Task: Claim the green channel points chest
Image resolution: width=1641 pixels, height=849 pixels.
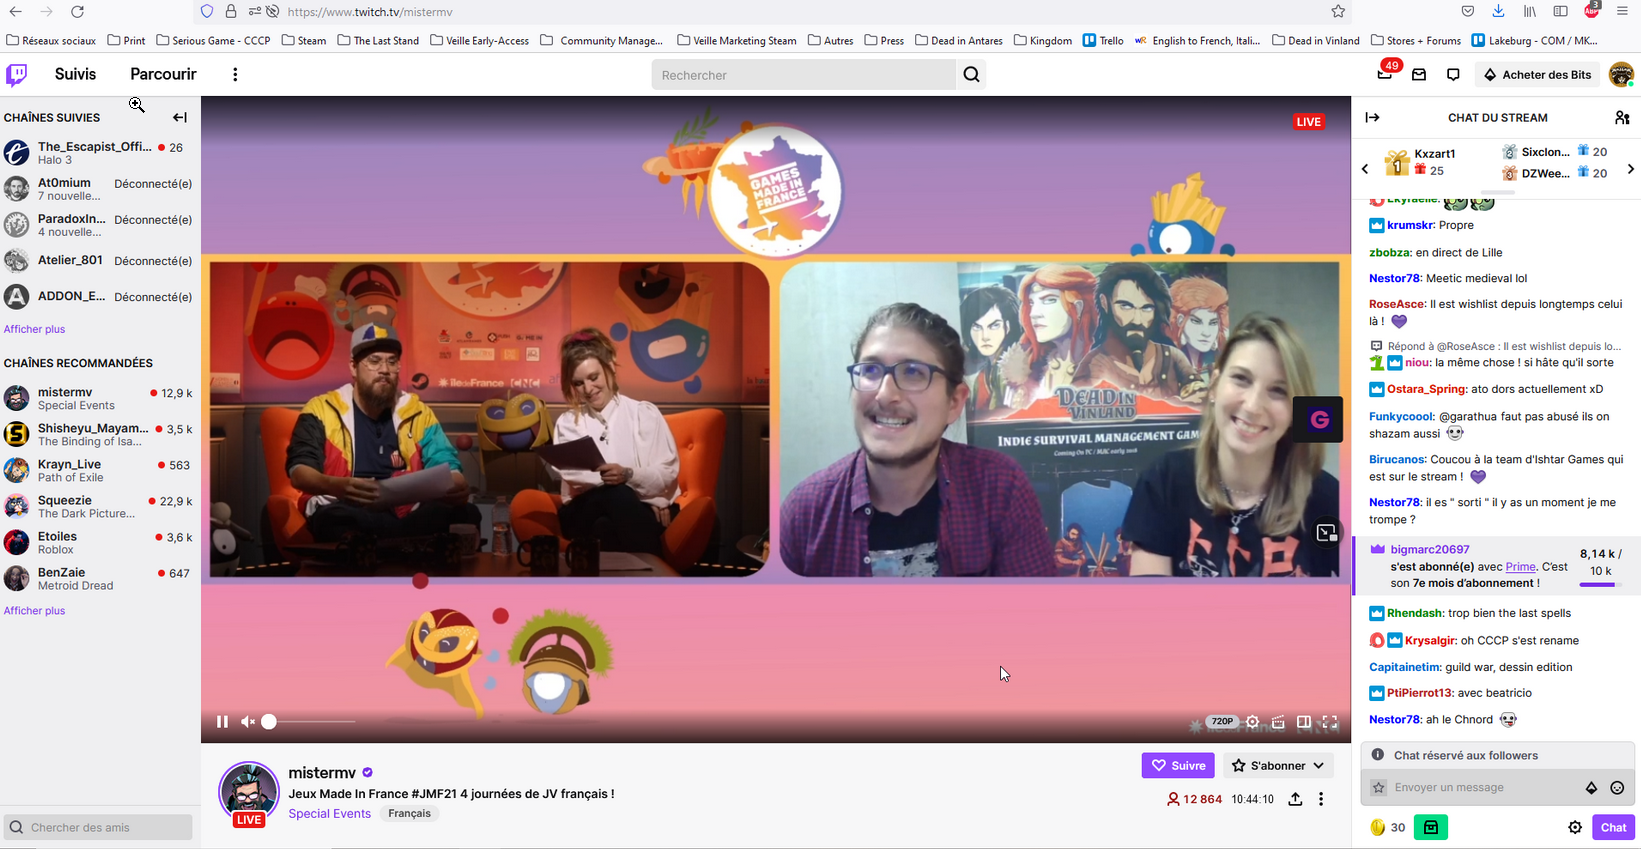Action: pyautogui.click(x=1431, y=827)
